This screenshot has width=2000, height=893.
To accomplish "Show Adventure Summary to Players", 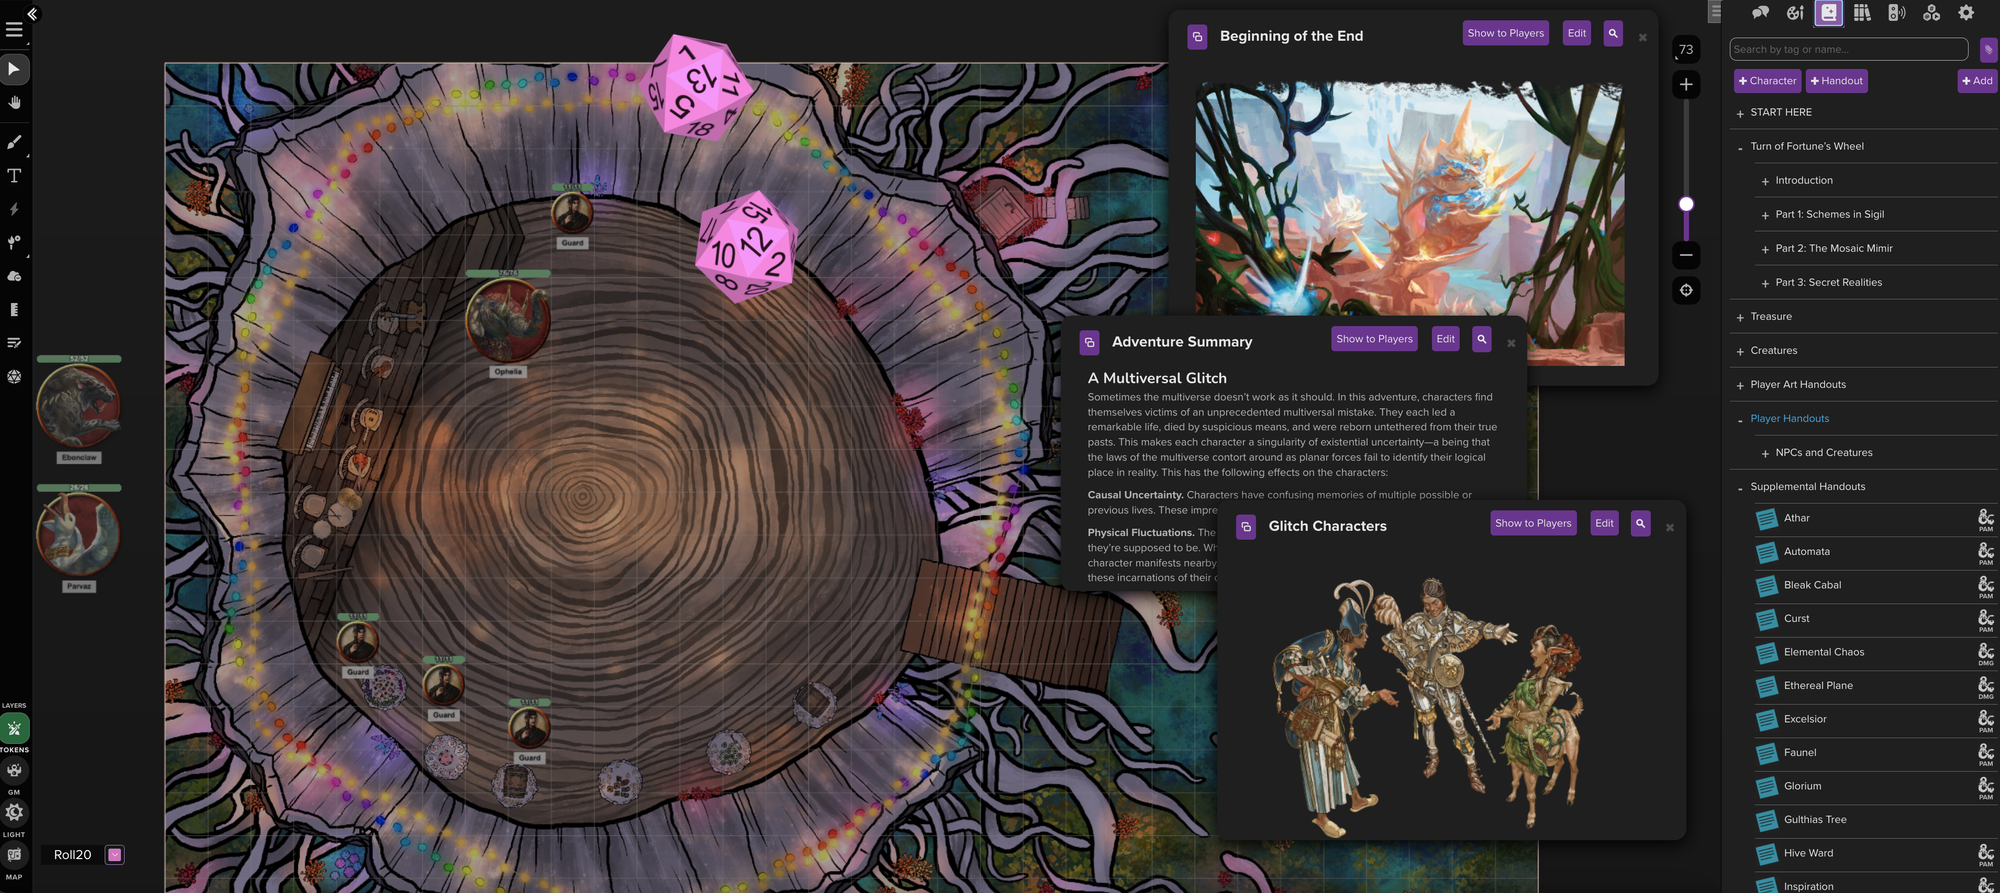I will coord(1375,339).
